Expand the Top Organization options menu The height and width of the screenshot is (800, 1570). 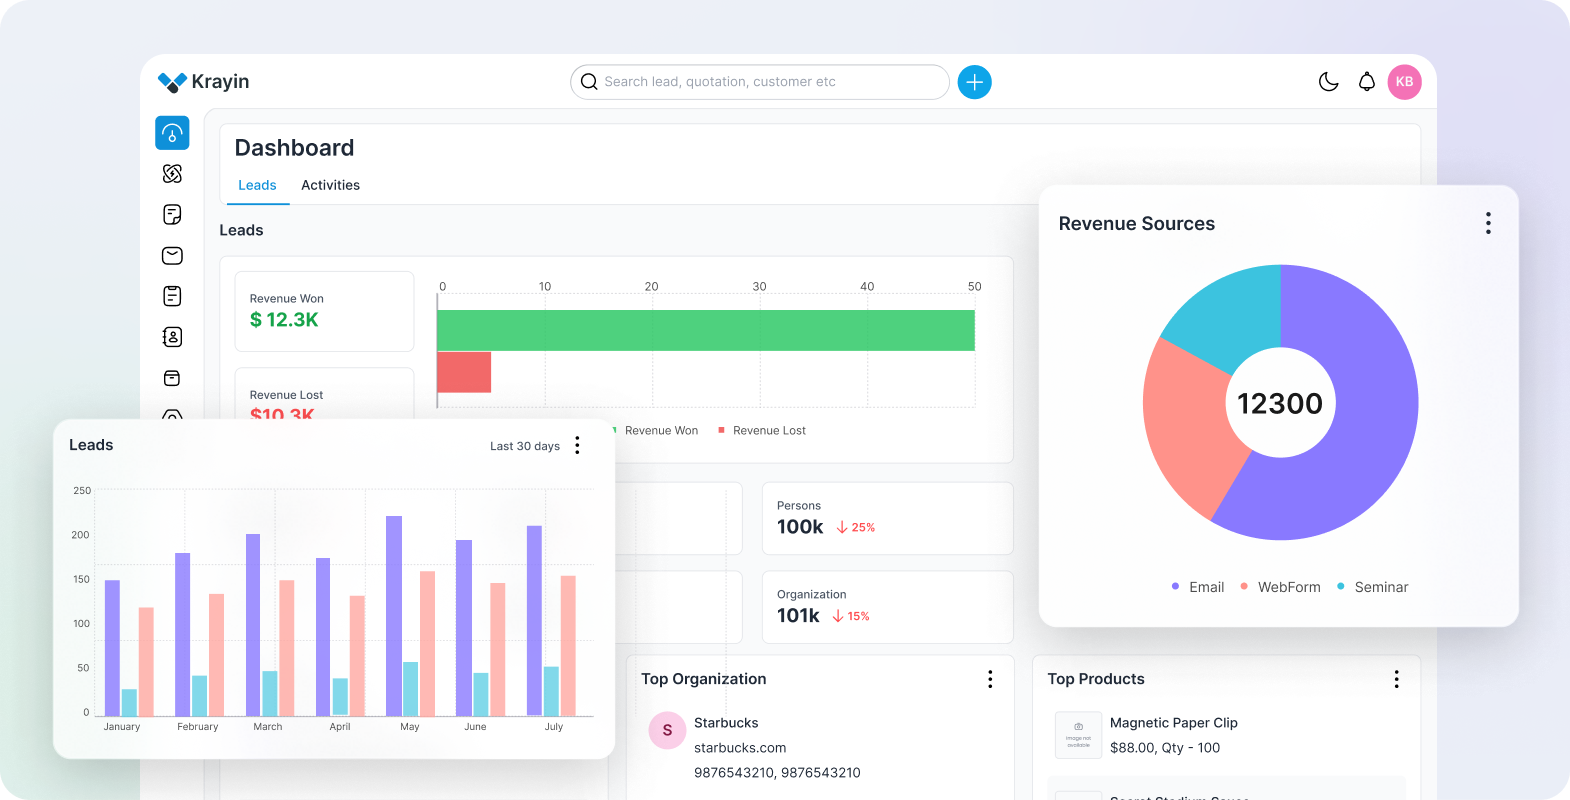pos(990,679)
